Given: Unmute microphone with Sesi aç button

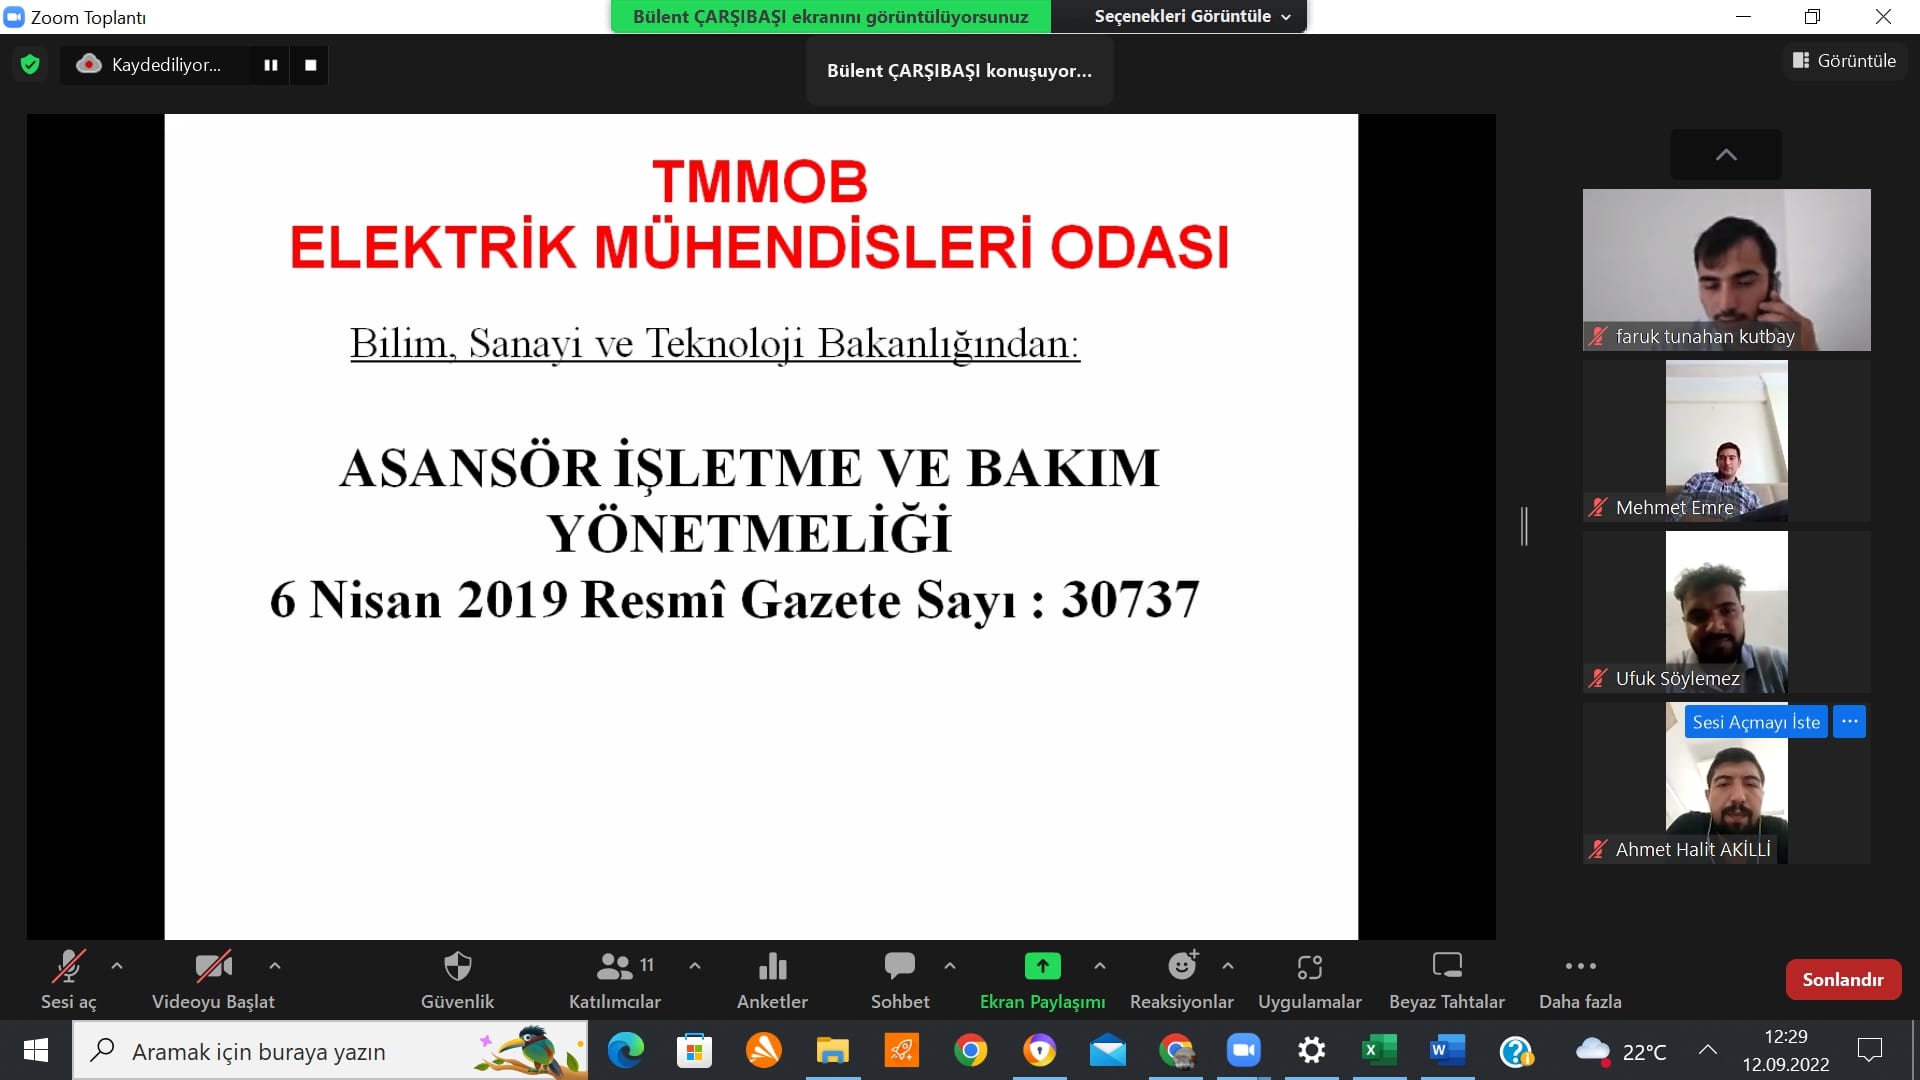Looking at the screenshot, I should 68,980.
